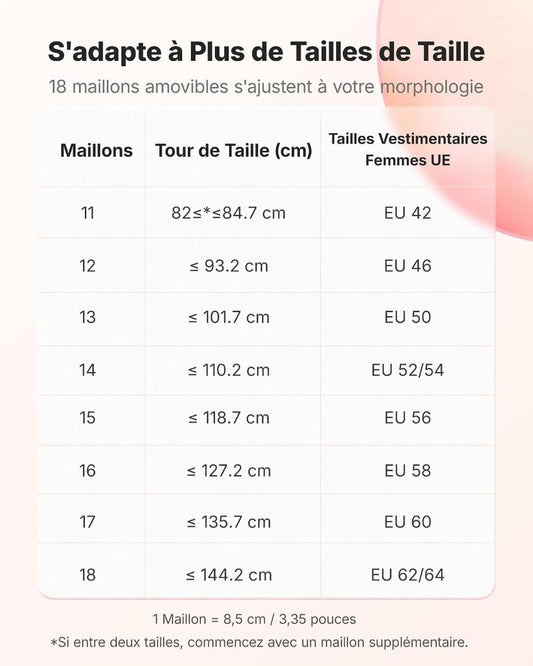Click the main title about Tailles de Taille
This screenshot has height=666, width=533.
(x=266, y=52)
